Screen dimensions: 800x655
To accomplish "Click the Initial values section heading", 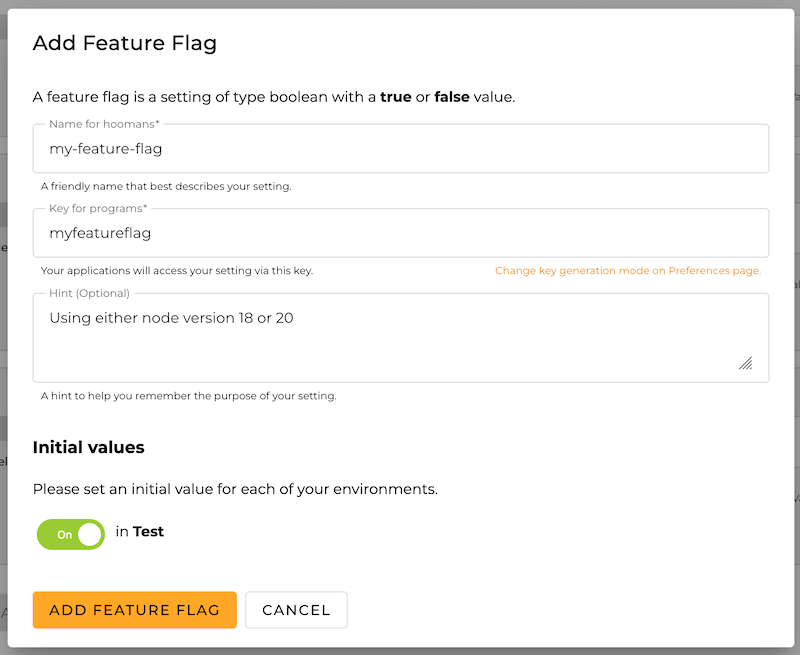I will [x=89, y=447].
